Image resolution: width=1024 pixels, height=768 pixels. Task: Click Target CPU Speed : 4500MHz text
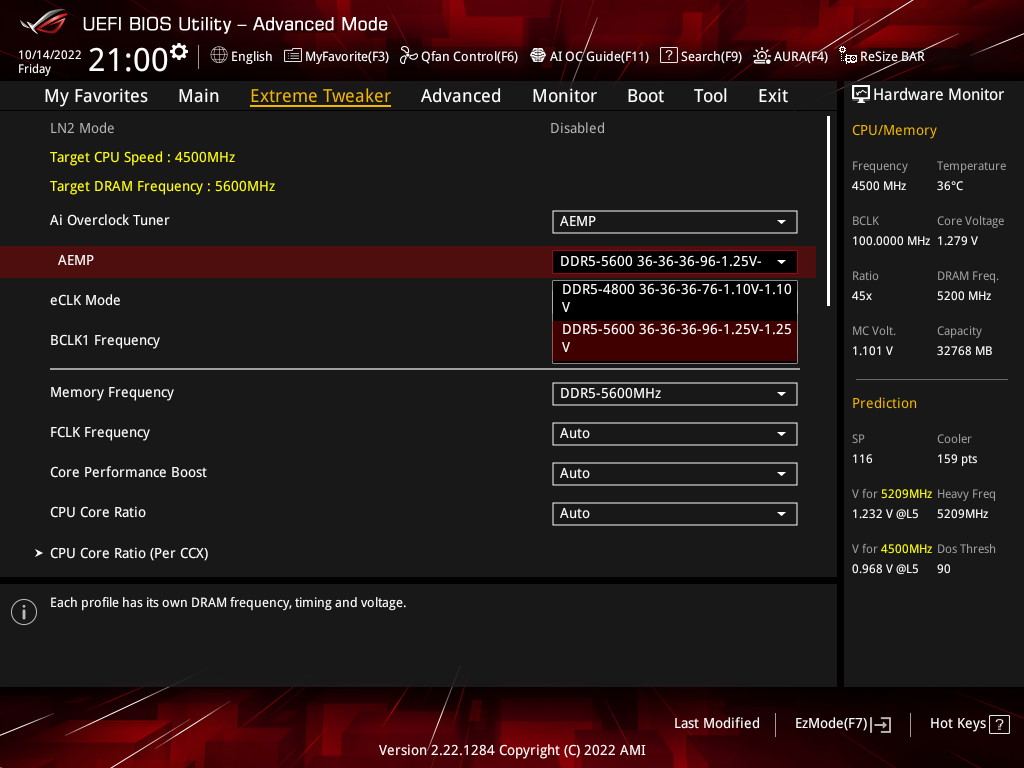tap(142, 157)
